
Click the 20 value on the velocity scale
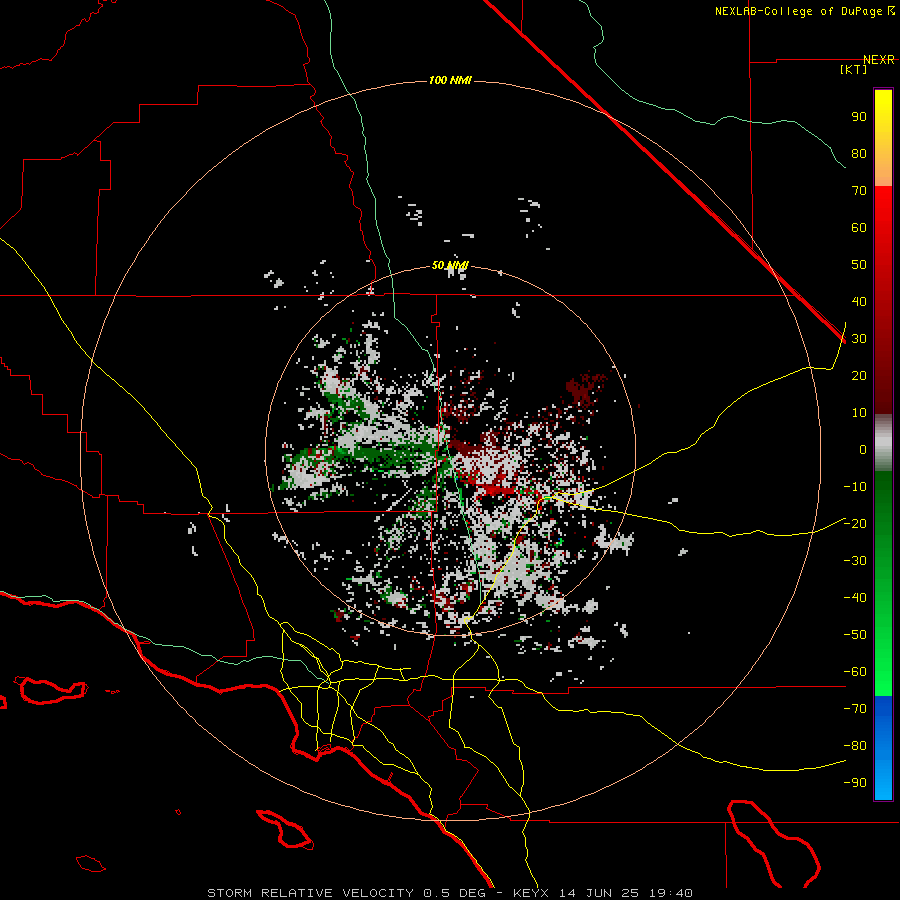pyautogui.click(x=859, y=375)
